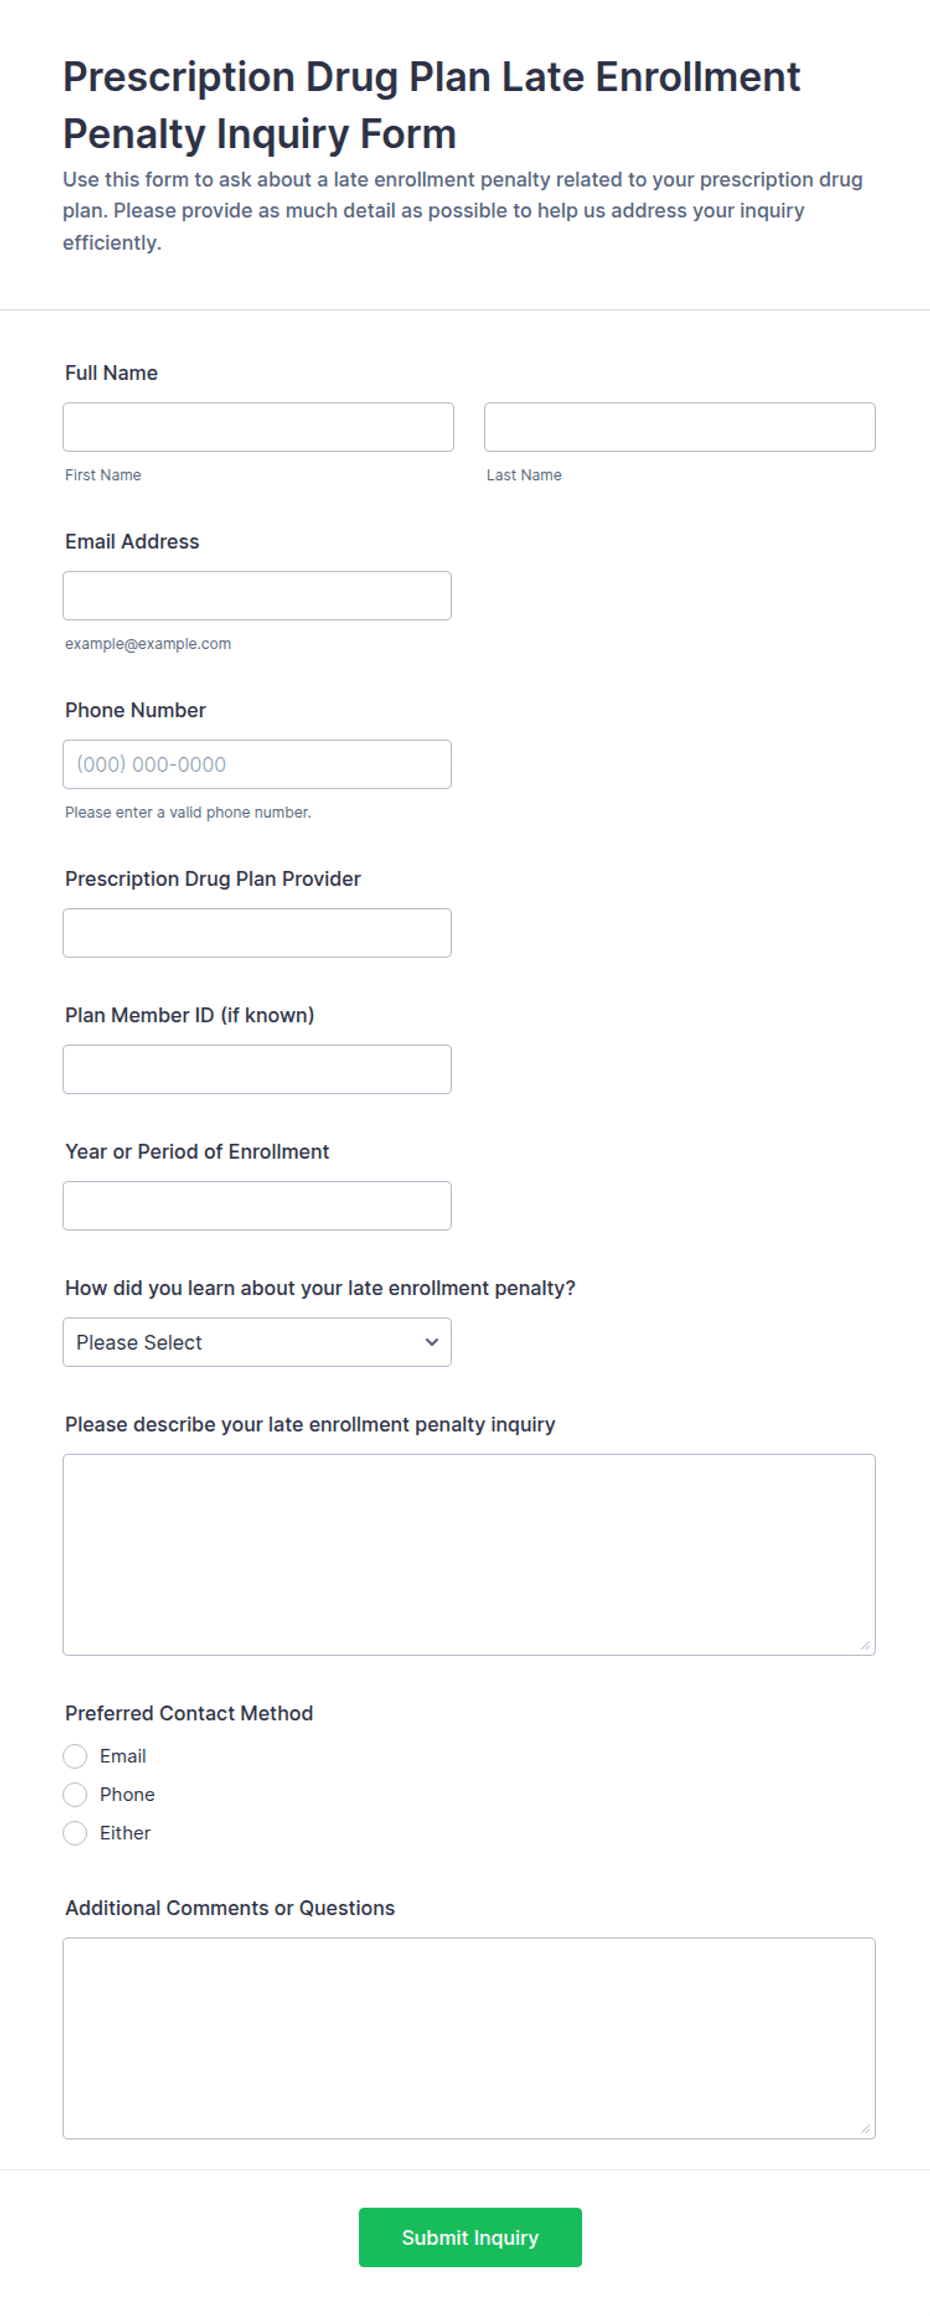
Task: Click the Additional Comments textarea resize handle
Action: point(865,2129)
